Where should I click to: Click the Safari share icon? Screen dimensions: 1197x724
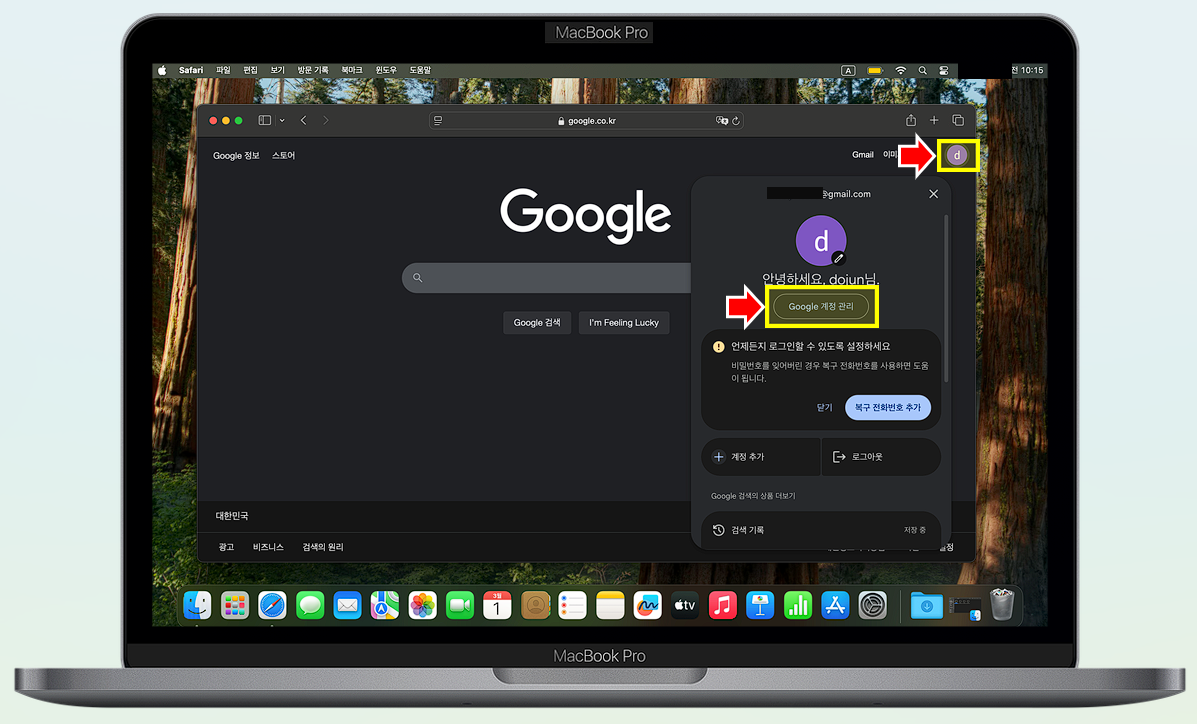point(911,120)
